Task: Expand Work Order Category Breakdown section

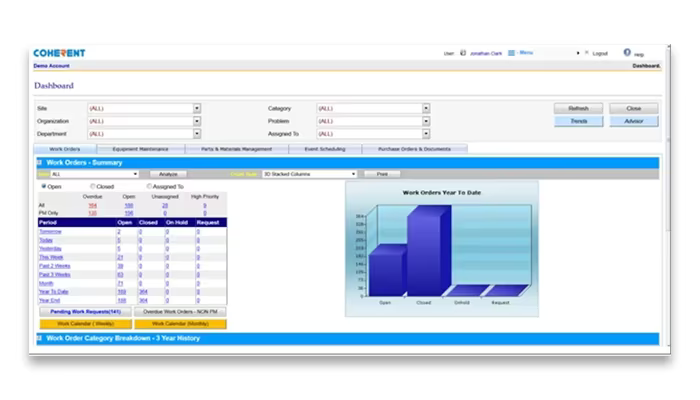Action: click(39, 338)
